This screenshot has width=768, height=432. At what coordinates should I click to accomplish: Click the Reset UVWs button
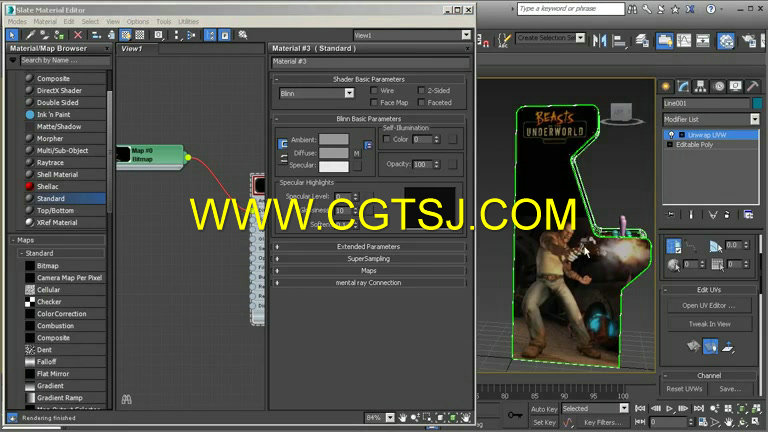click(684, 389)
